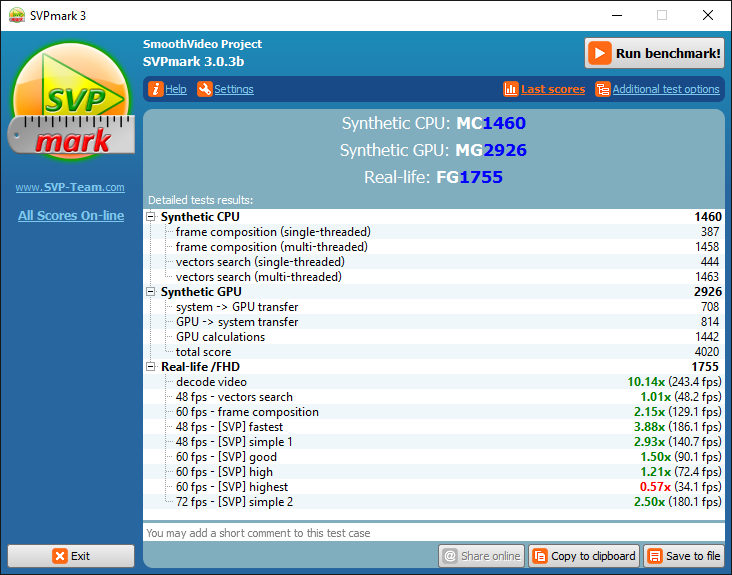Click the Synthetic GPU MG2926 score
This screenshot has height=575, width=732.
(x=491, y=150)
